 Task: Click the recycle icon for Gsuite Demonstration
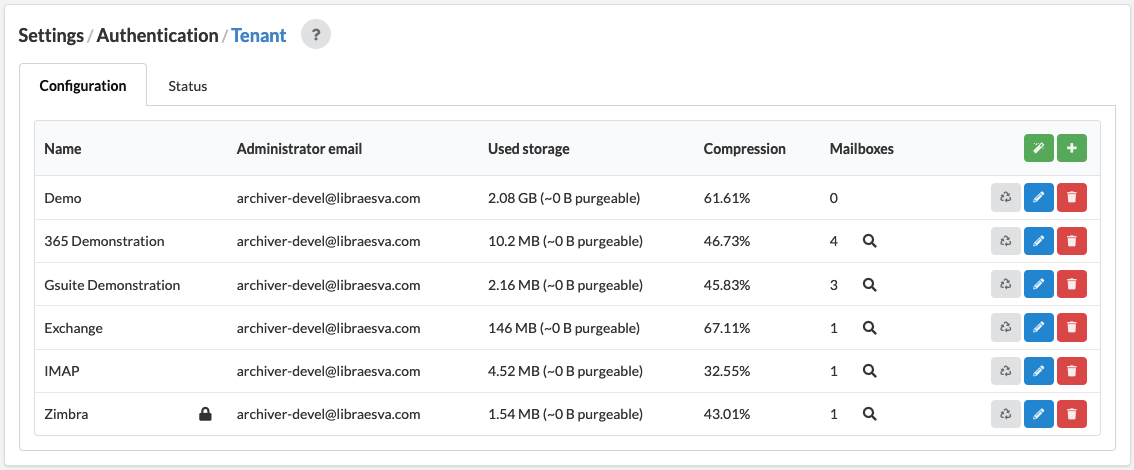(1005, 284)
